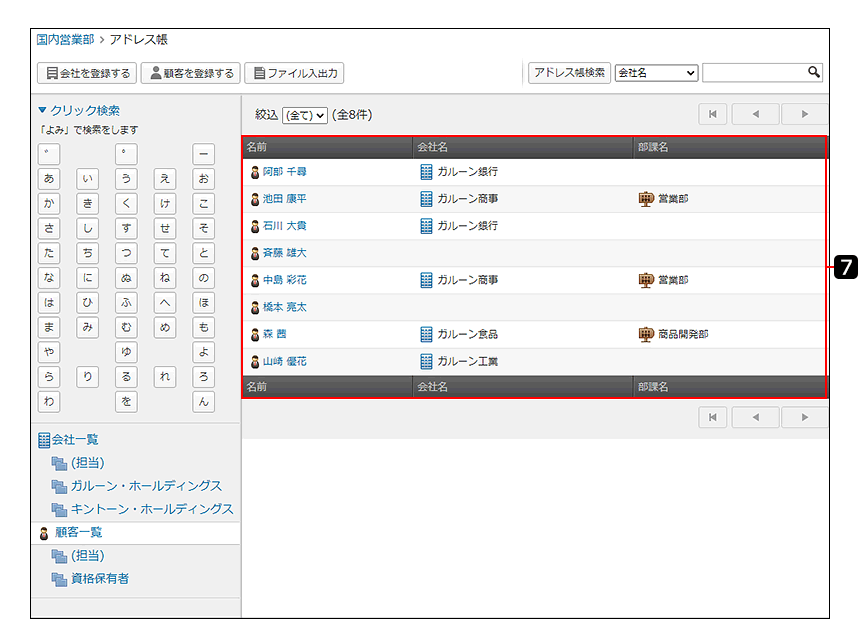The height and width of the screenshot is (619, 858).
Task: Click the person icon beside 阿部 千尋
Action: point(255,172)
